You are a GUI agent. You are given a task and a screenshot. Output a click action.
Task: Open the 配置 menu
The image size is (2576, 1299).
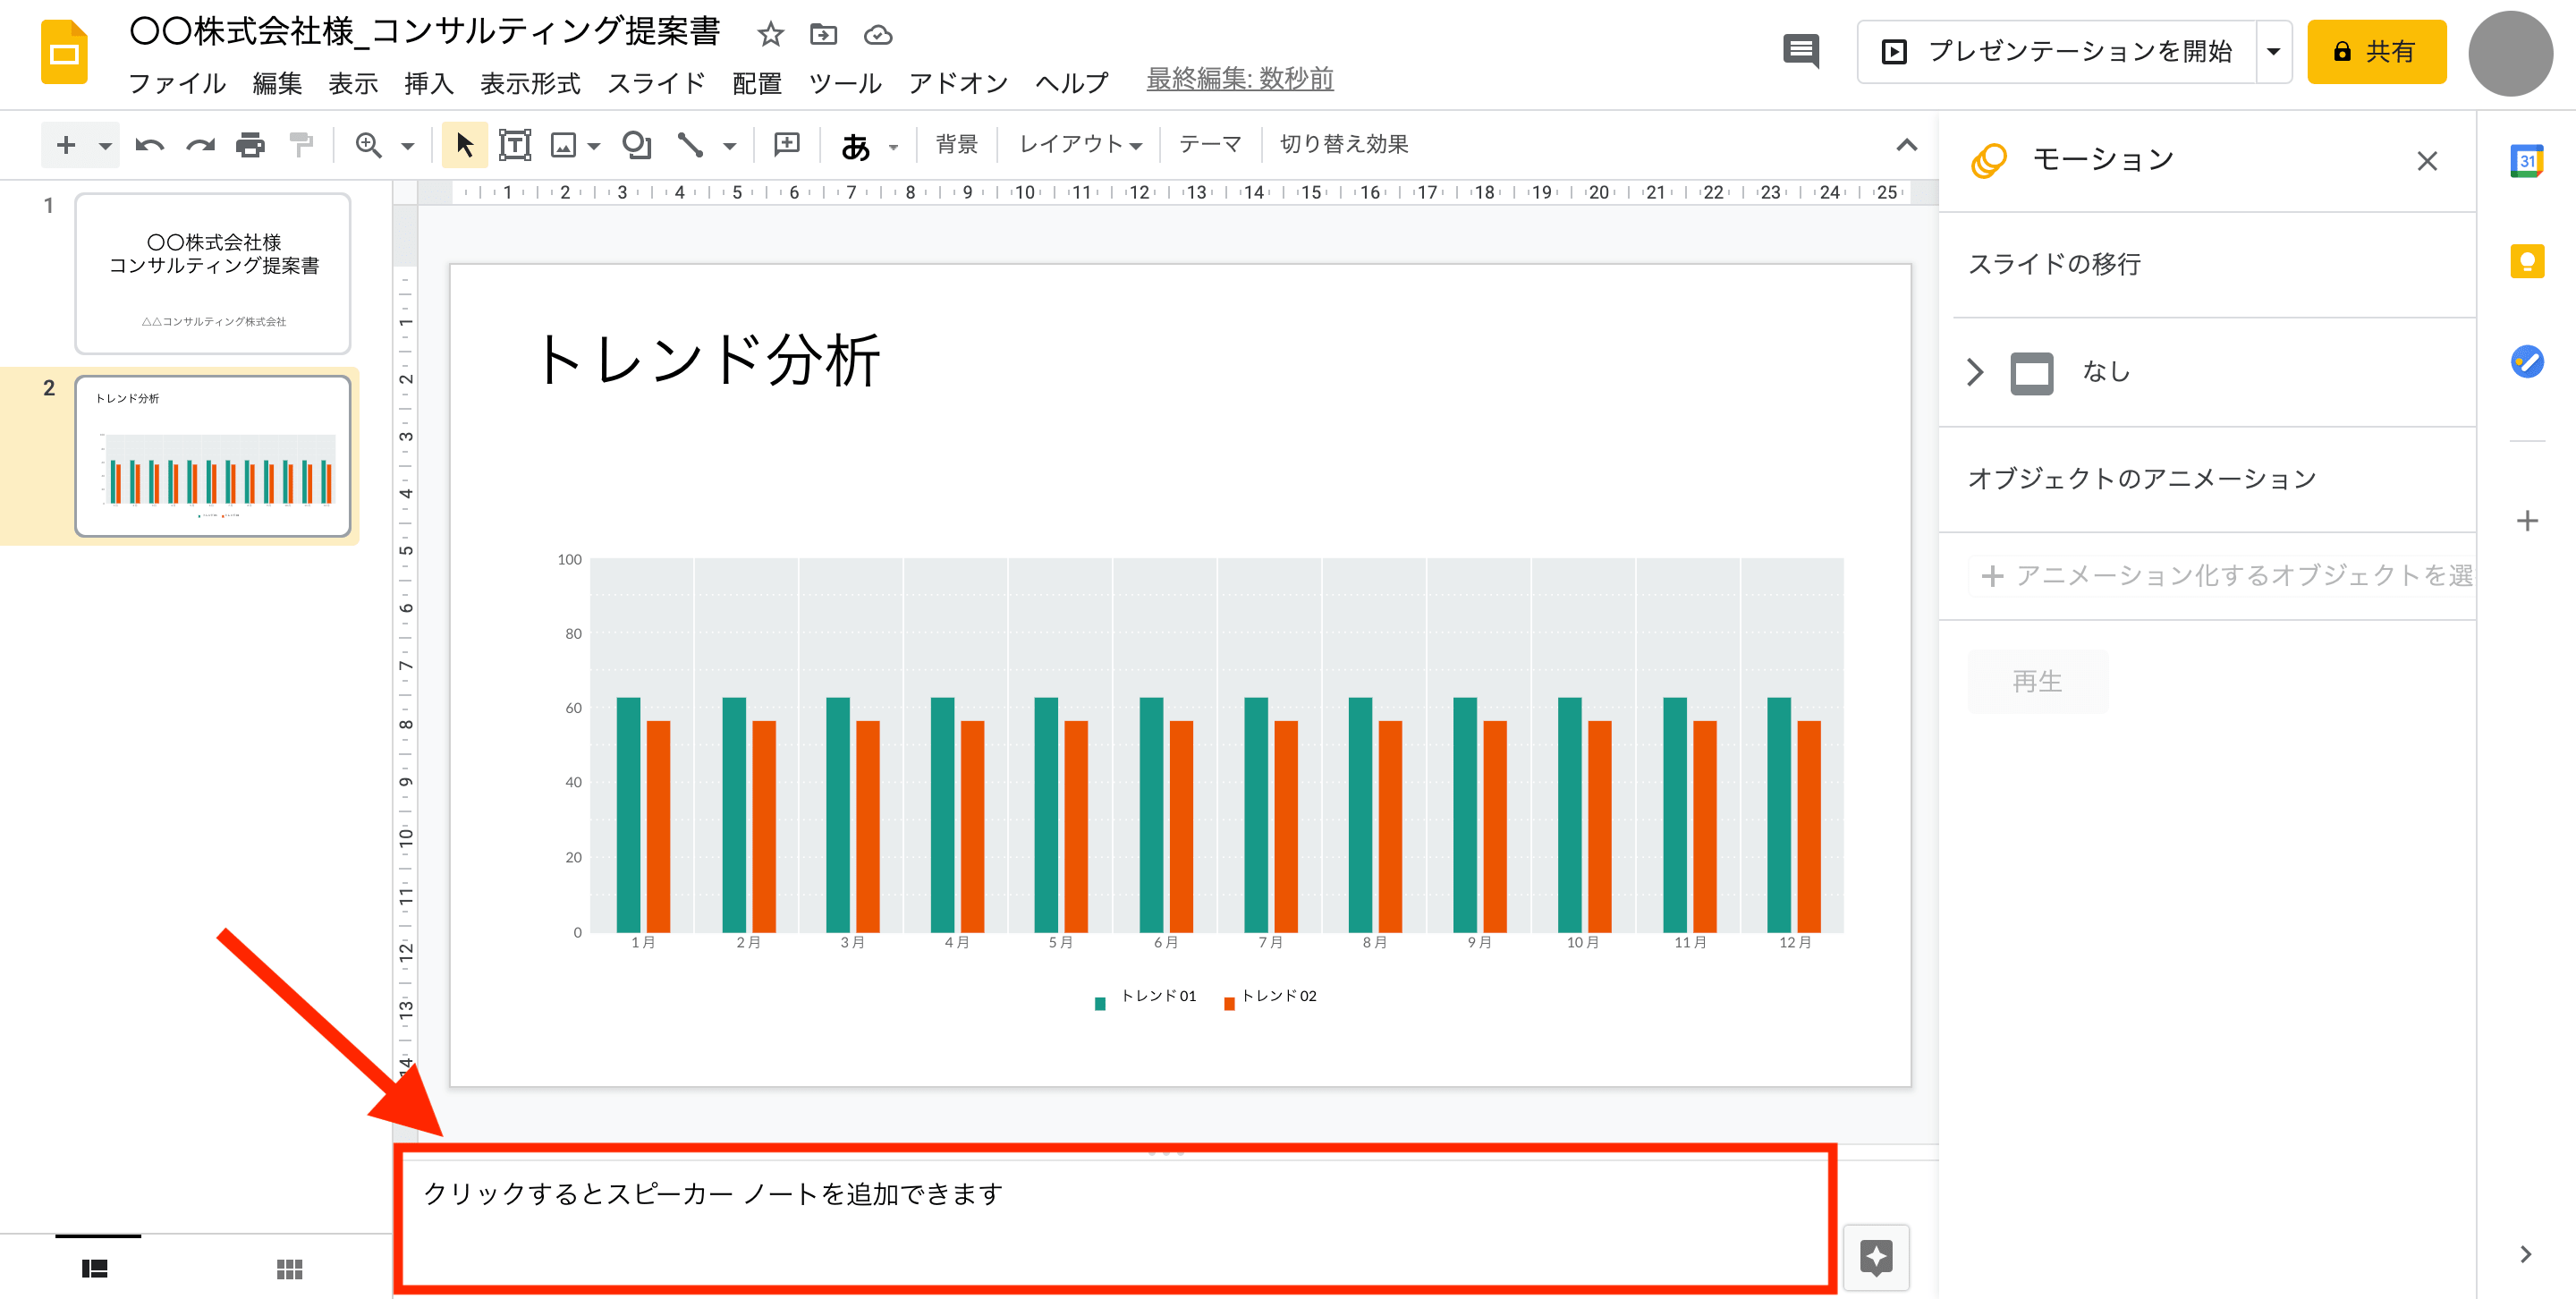pyautogui.click(x=757, y=83)
